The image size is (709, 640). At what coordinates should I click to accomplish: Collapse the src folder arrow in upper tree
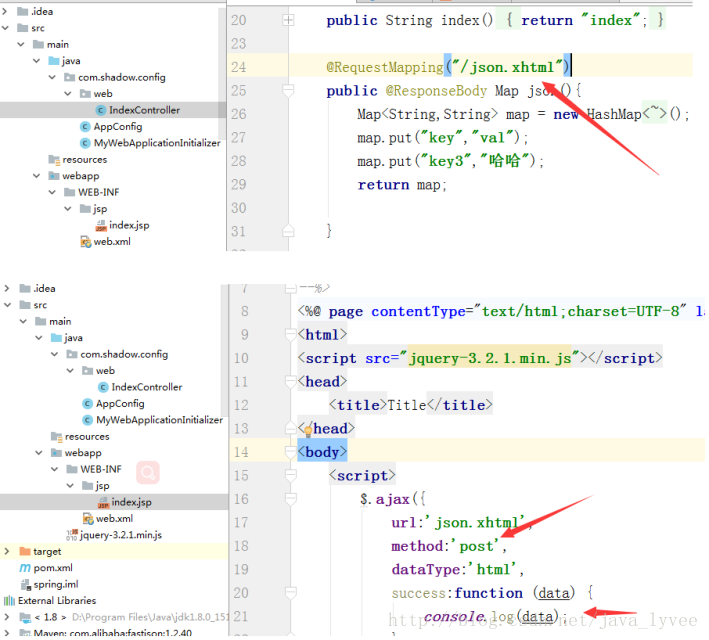point(5,28)
